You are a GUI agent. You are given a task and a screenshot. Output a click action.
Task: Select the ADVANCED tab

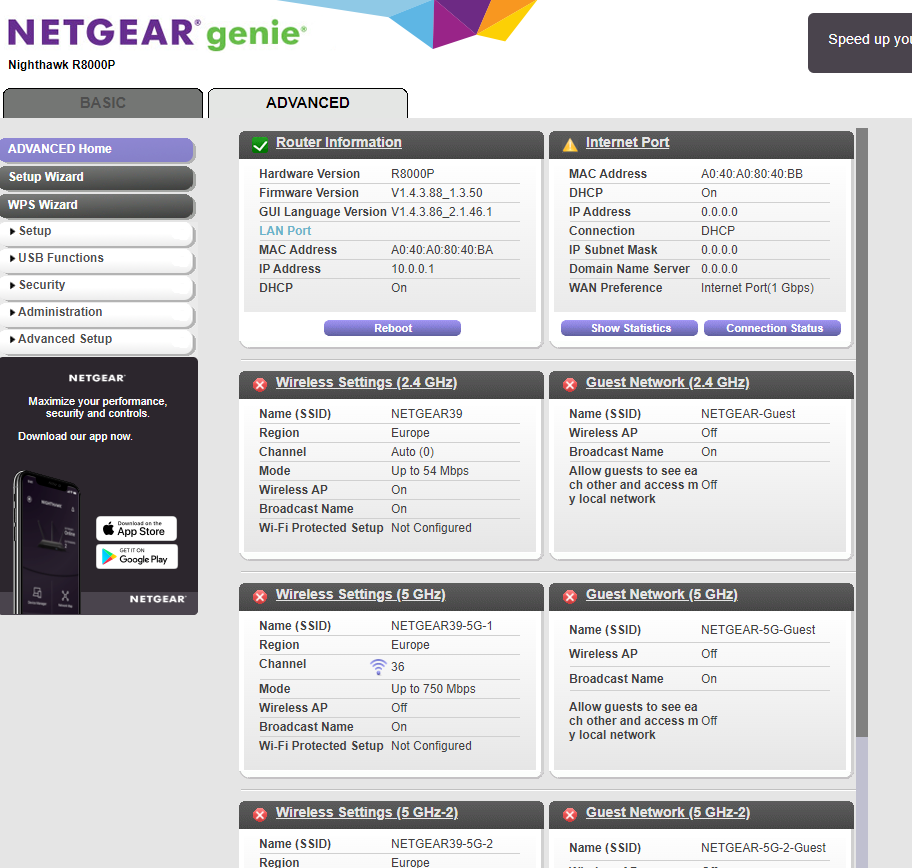(307, 103)
